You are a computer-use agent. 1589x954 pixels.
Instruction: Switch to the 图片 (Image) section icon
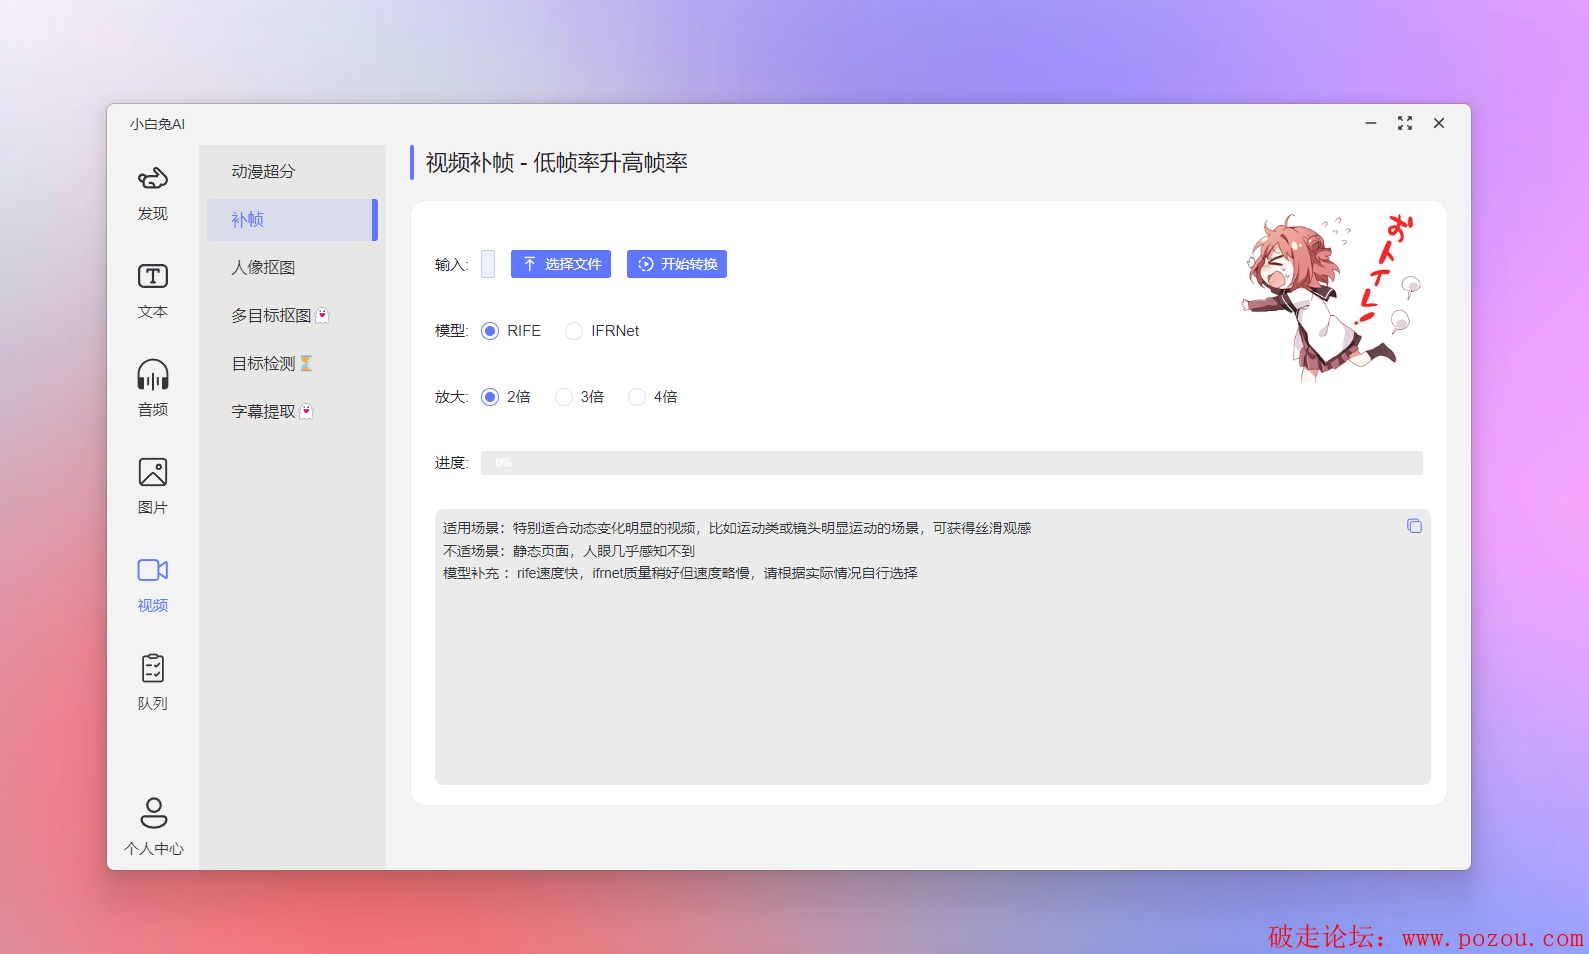(153, 473)
